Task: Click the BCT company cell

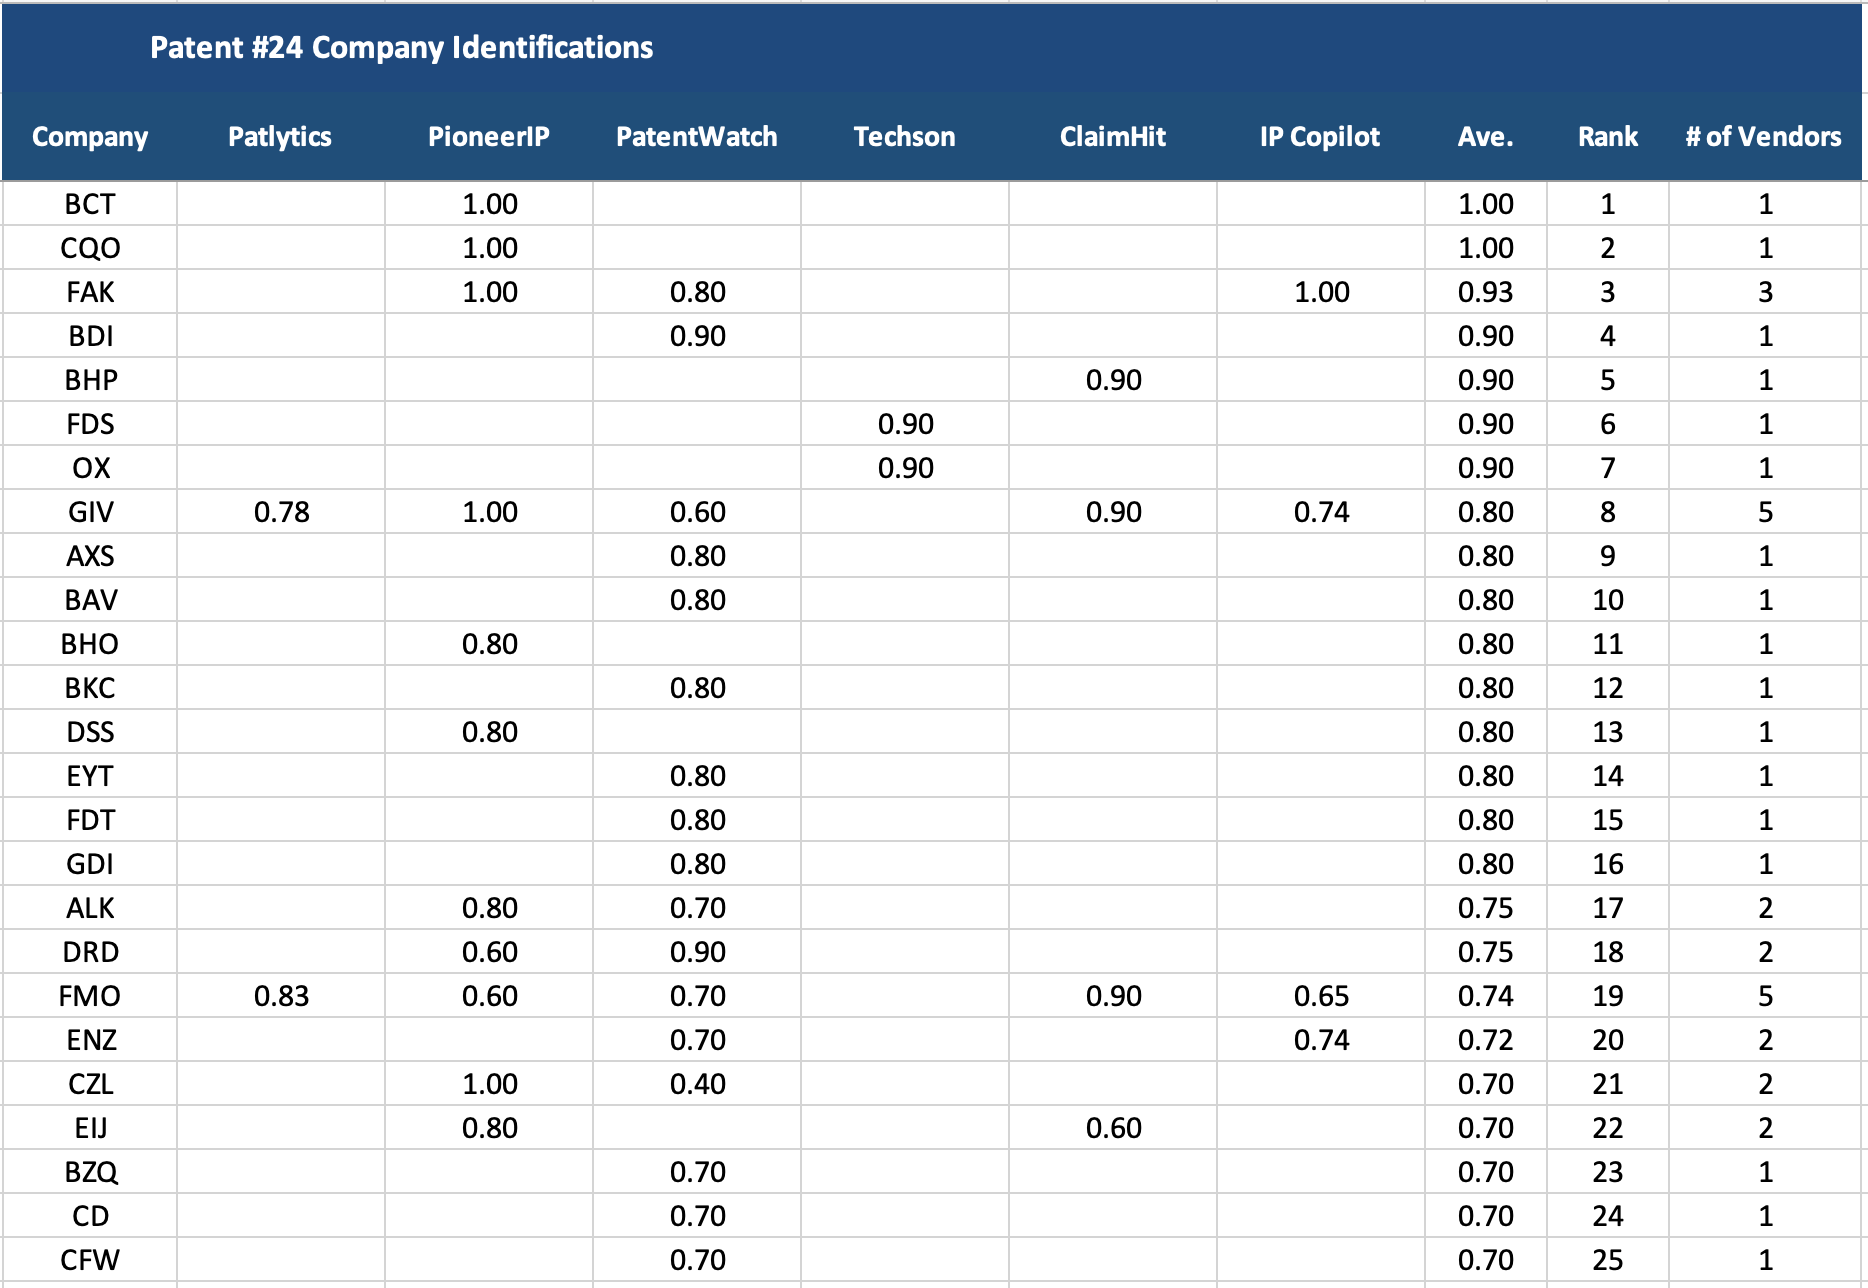Action: click(90, 204)
